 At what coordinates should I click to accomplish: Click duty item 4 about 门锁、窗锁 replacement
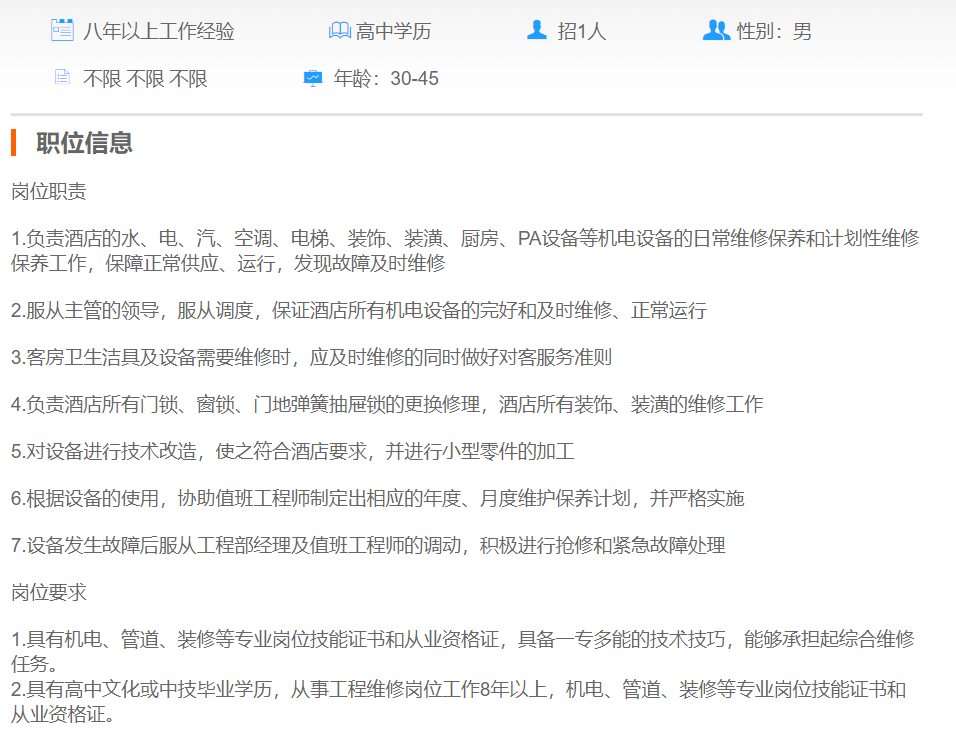(386, 404)
